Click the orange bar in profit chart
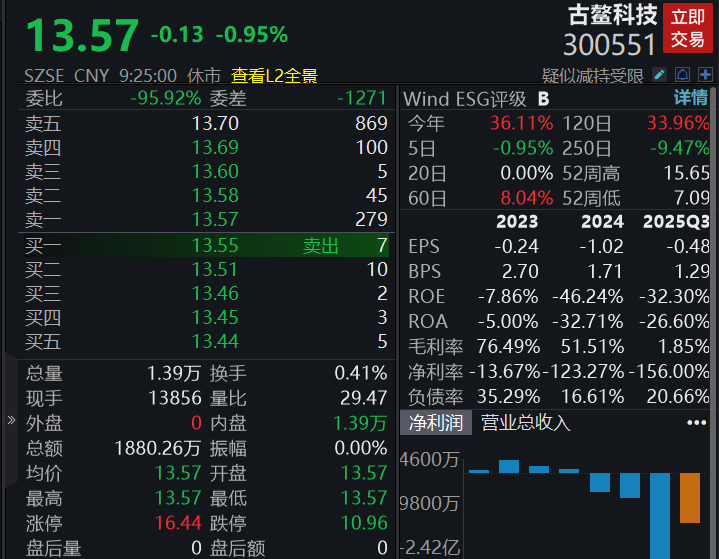Screen dimensions: 719x559 690,498
